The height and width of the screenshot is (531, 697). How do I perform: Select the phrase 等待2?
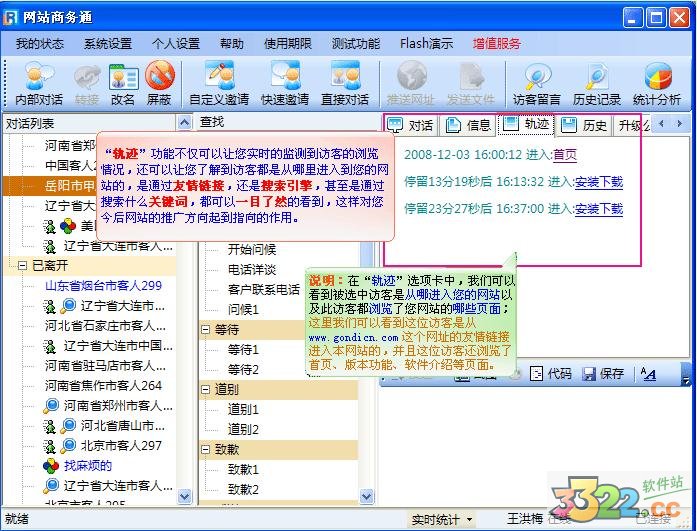243,370
